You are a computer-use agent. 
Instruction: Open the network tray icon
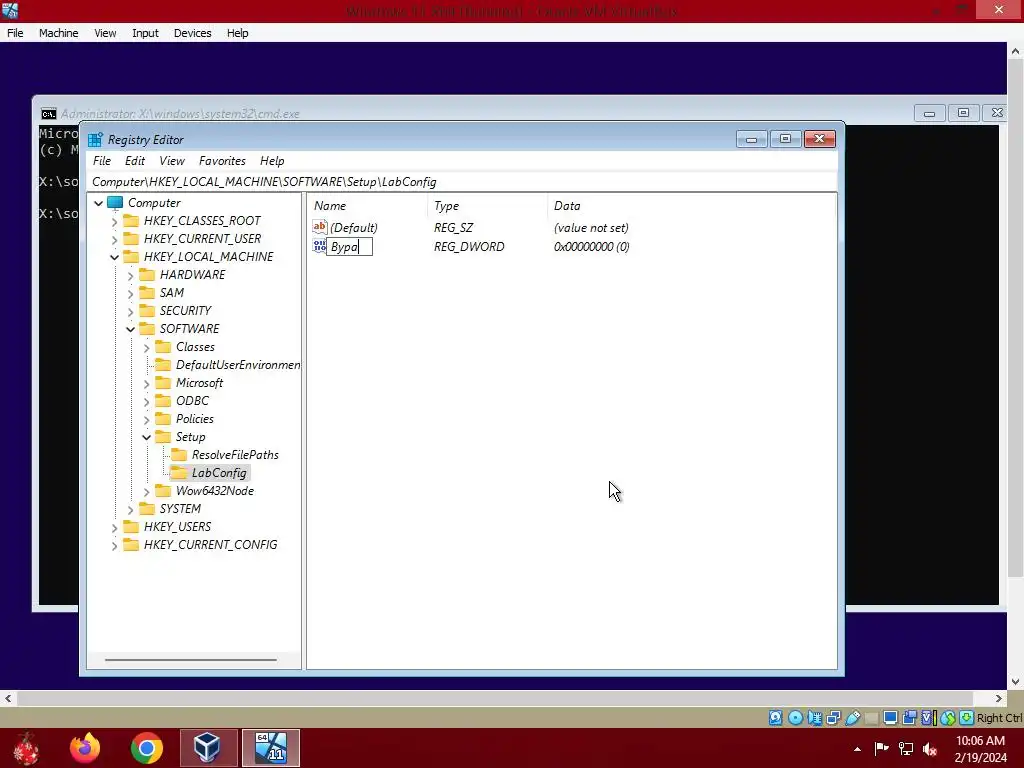906,749
